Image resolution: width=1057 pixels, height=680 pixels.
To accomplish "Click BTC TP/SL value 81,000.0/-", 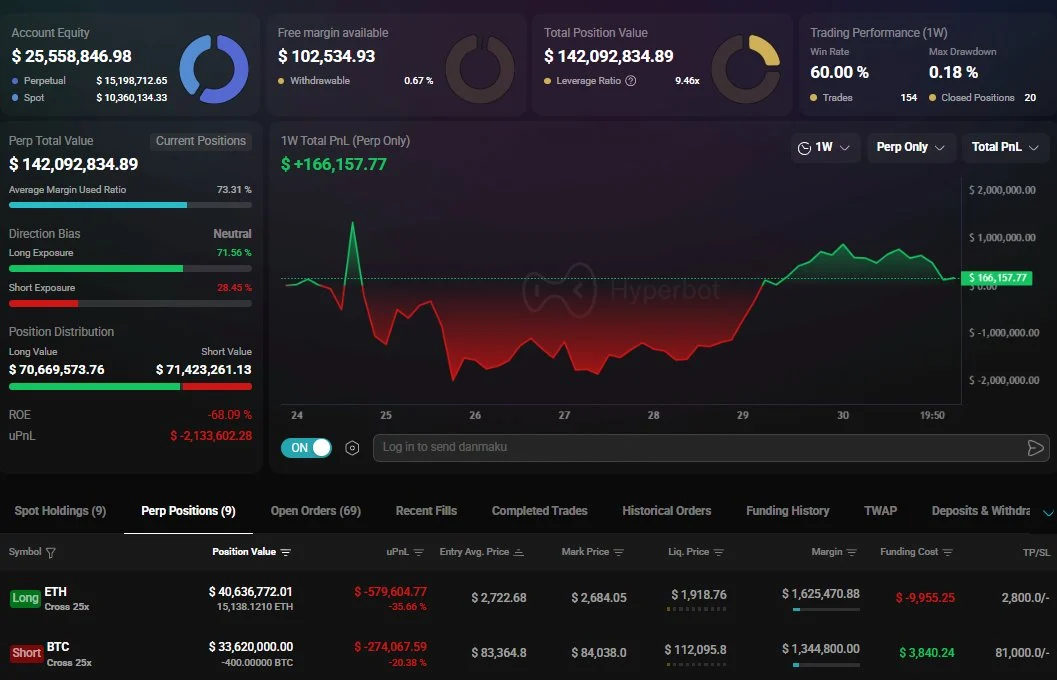I will point(1022,653).
